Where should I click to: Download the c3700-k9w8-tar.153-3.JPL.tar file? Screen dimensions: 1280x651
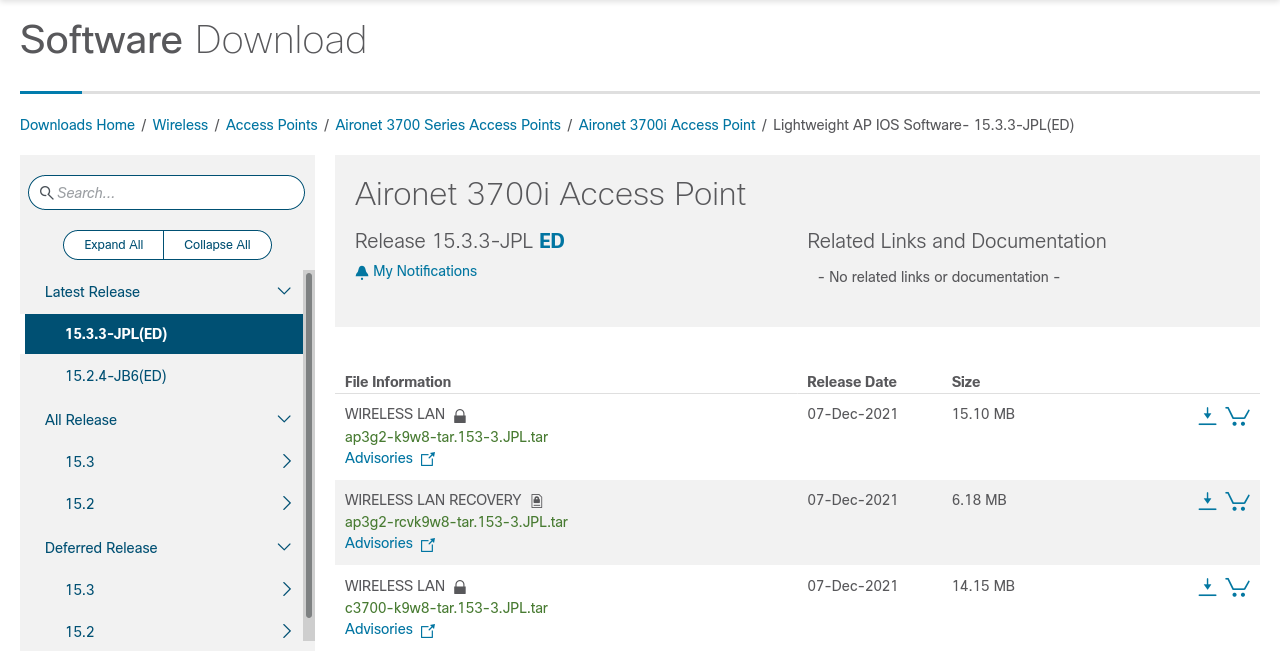[x=1207, y=587]
